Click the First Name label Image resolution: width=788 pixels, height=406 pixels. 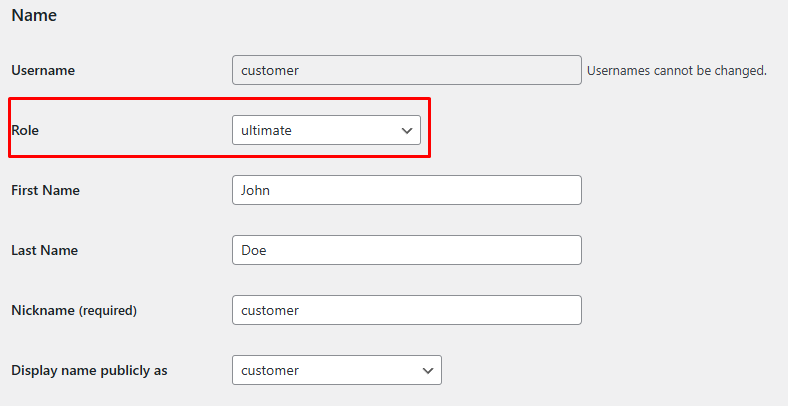point(45,190)
